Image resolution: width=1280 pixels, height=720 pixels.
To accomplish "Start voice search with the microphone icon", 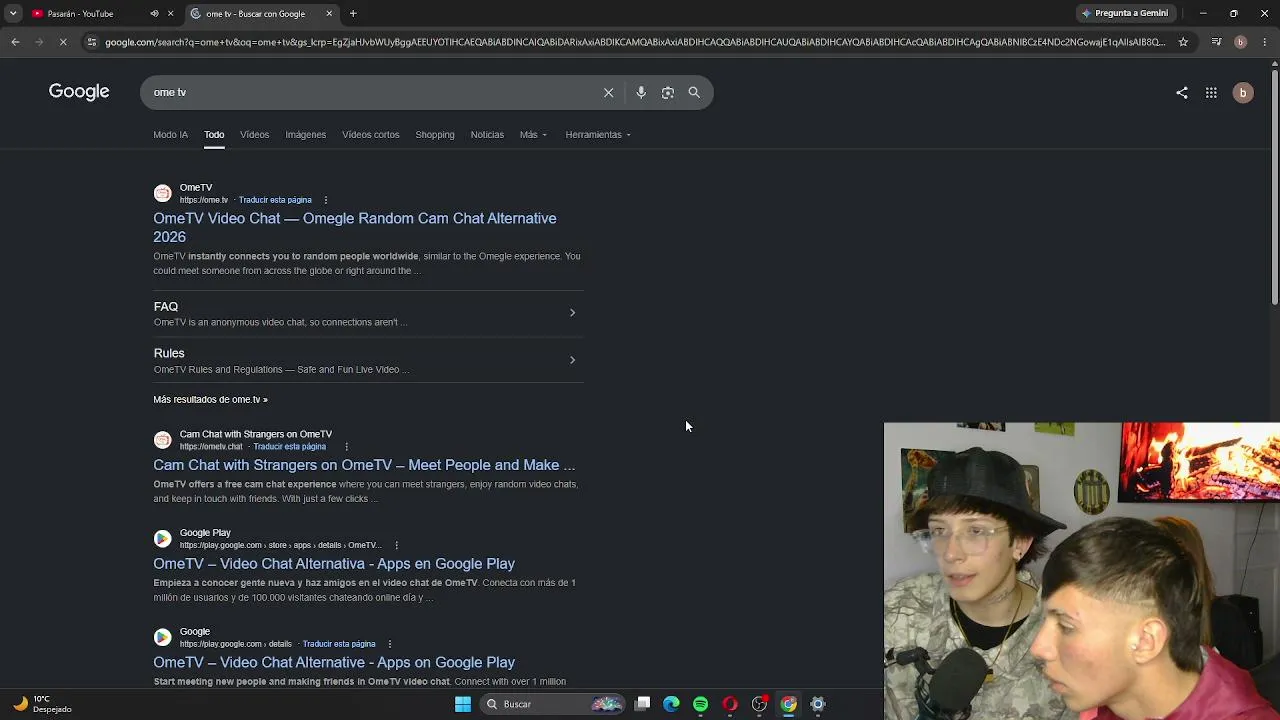I will click(x=641, y=92).
